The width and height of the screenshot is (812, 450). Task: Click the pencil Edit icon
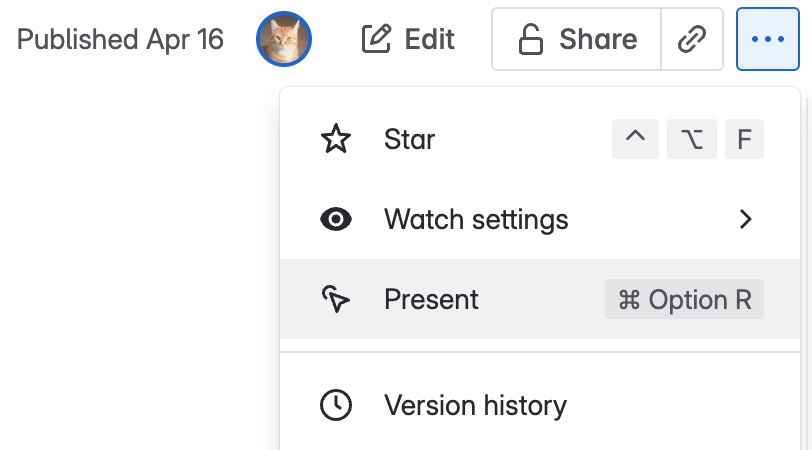376,39
